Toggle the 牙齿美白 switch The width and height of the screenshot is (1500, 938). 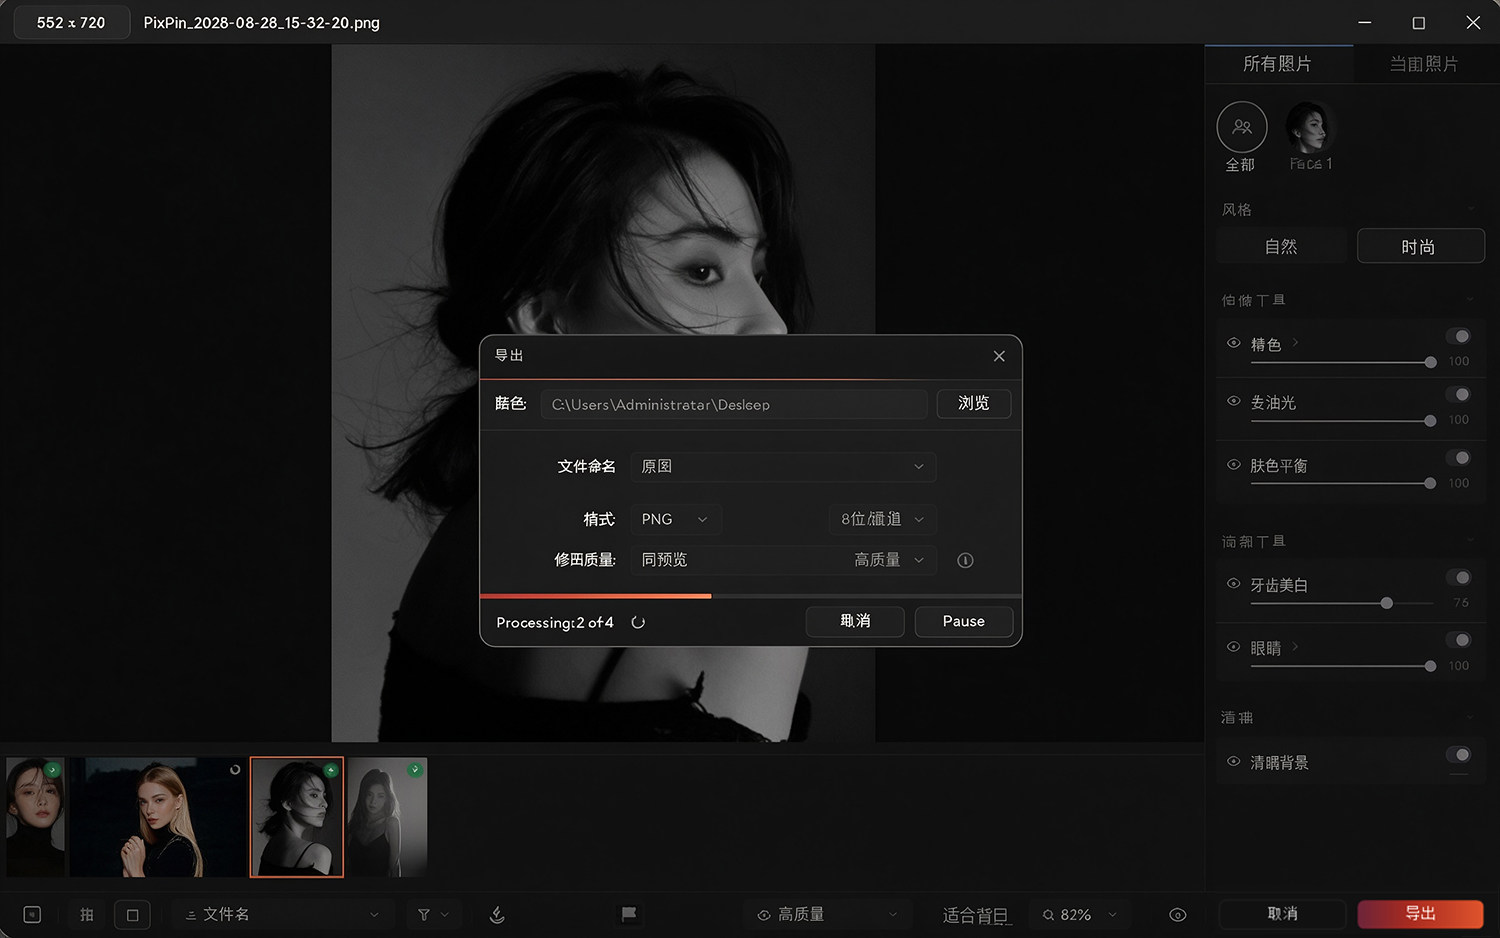[1460, 578]
